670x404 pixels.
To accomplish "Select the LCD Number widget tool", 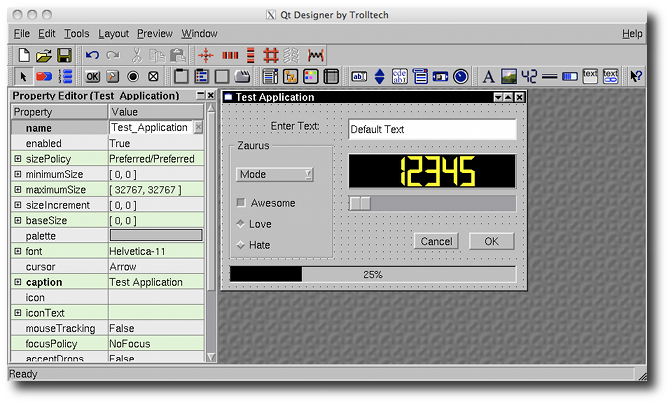I will click(529, 76).
